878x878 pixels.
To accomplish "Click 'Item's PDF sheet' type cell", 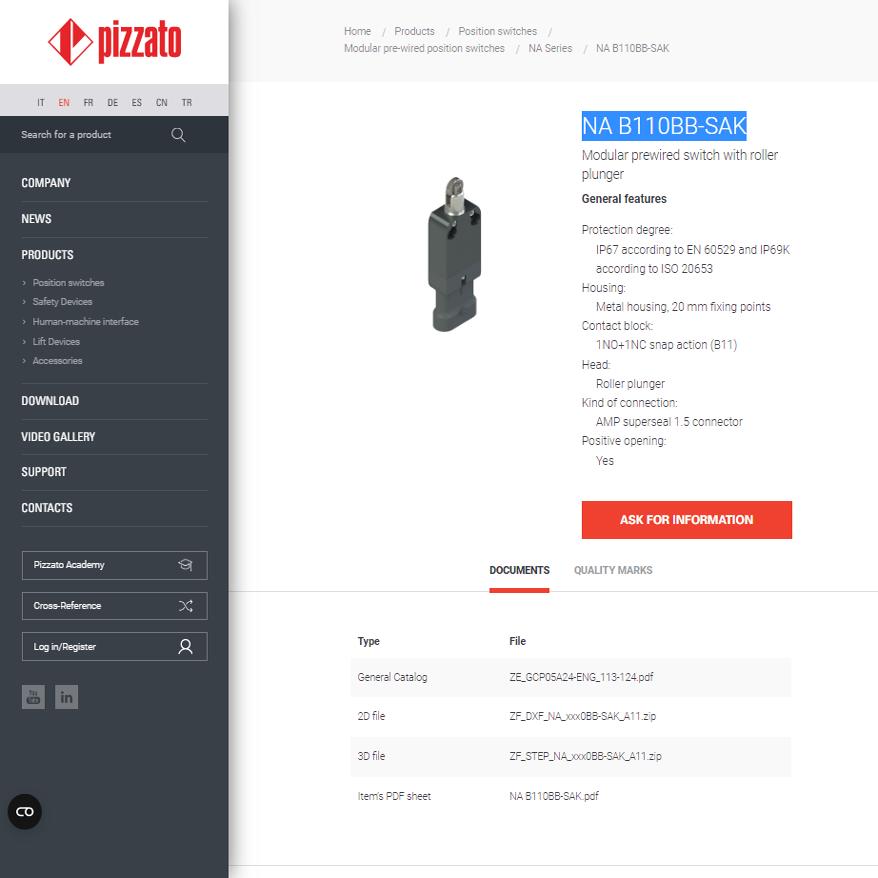I will (x=394, y=796).
